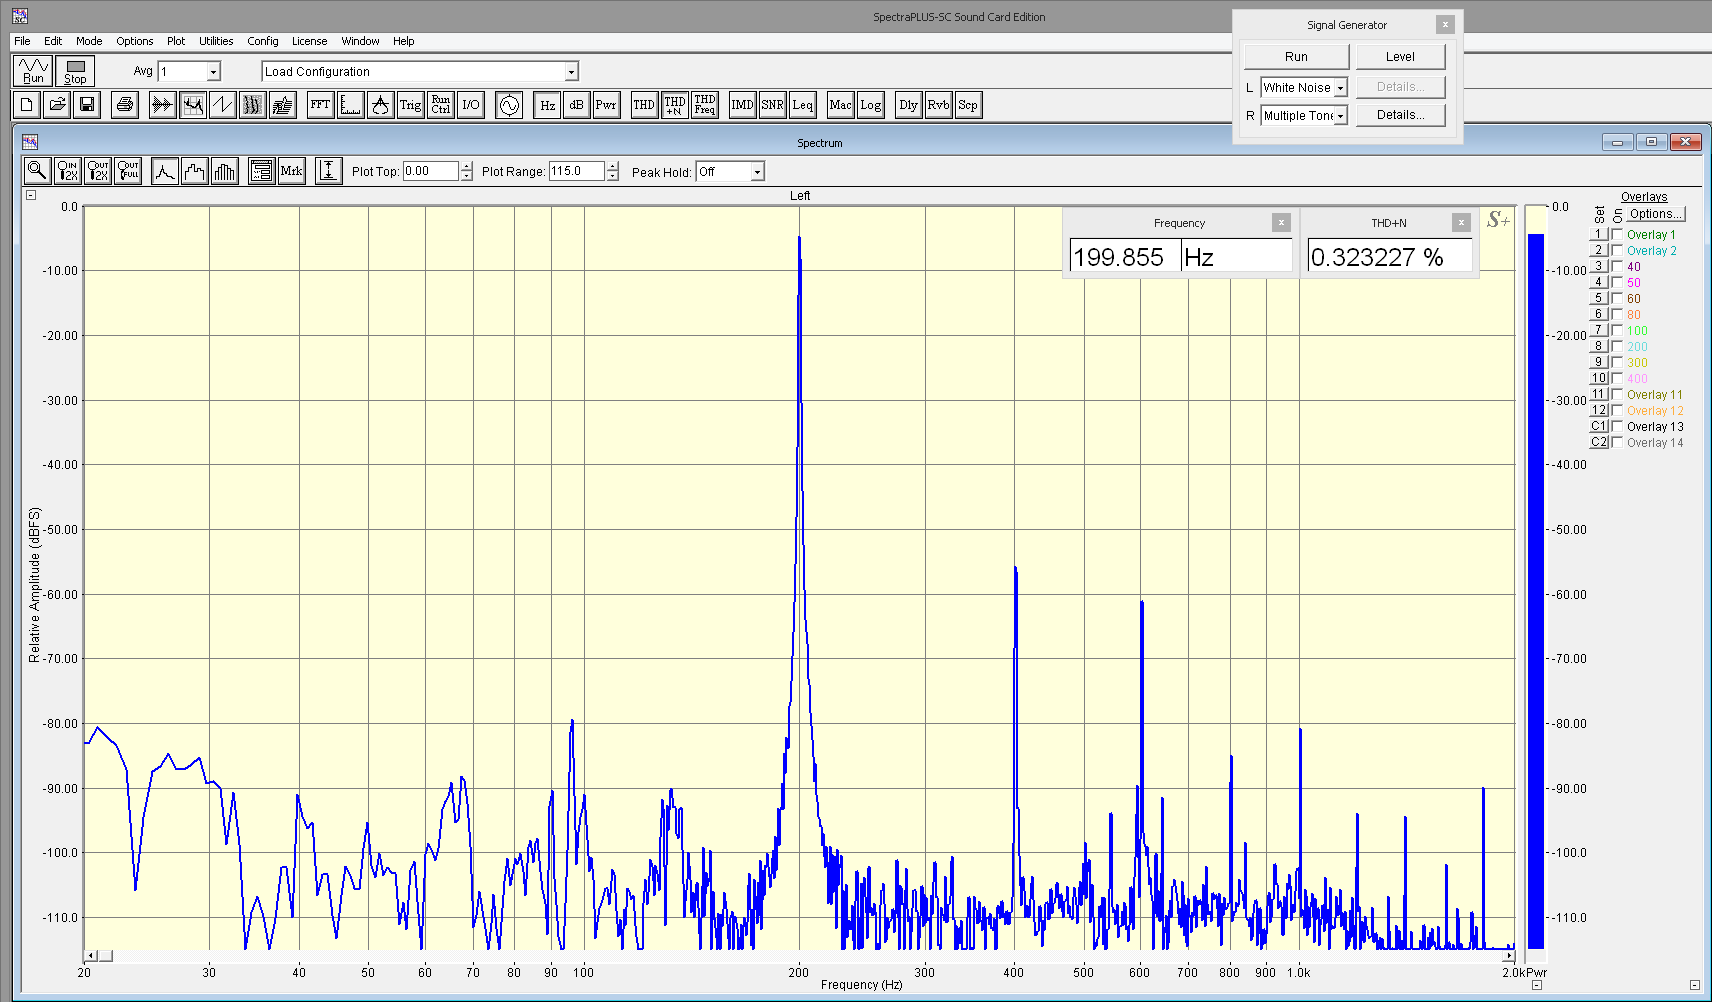The image size is (1712, 1002).
Task: Print using the printer icon
Action: coord(125,104)
